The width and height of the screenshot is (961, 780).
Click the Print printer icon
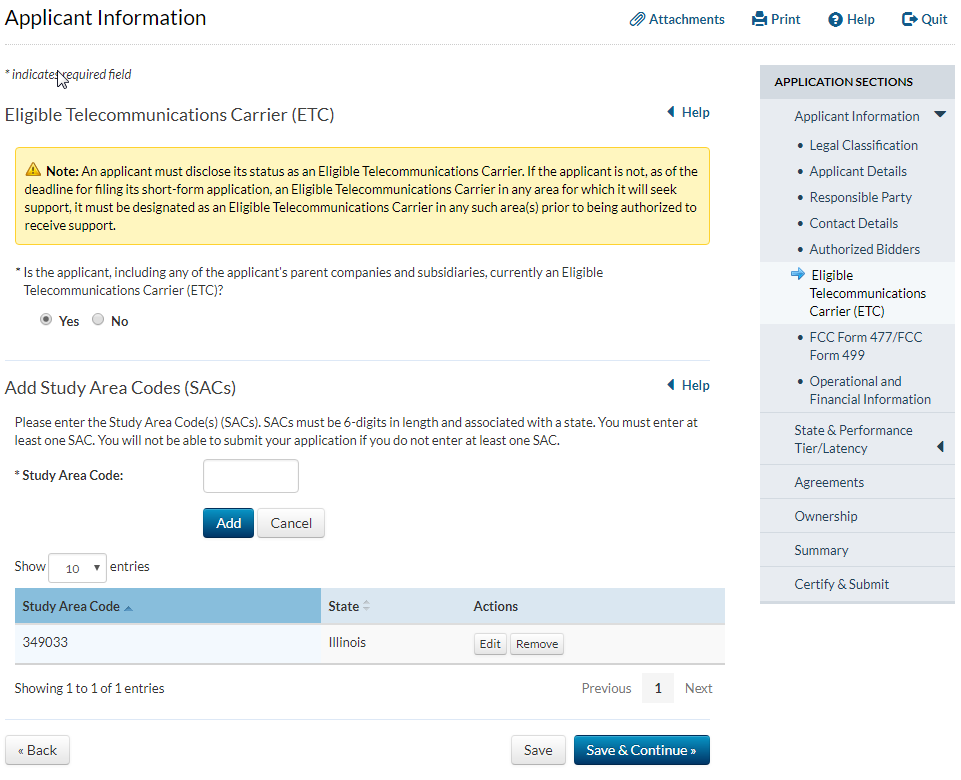[759, 20]
